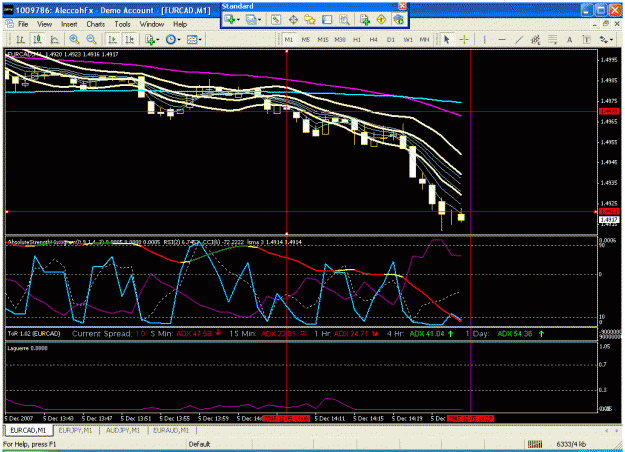Screen dimensions: 625x452
Task: Select the Text Label (T) tool
Action: [586, 39]
